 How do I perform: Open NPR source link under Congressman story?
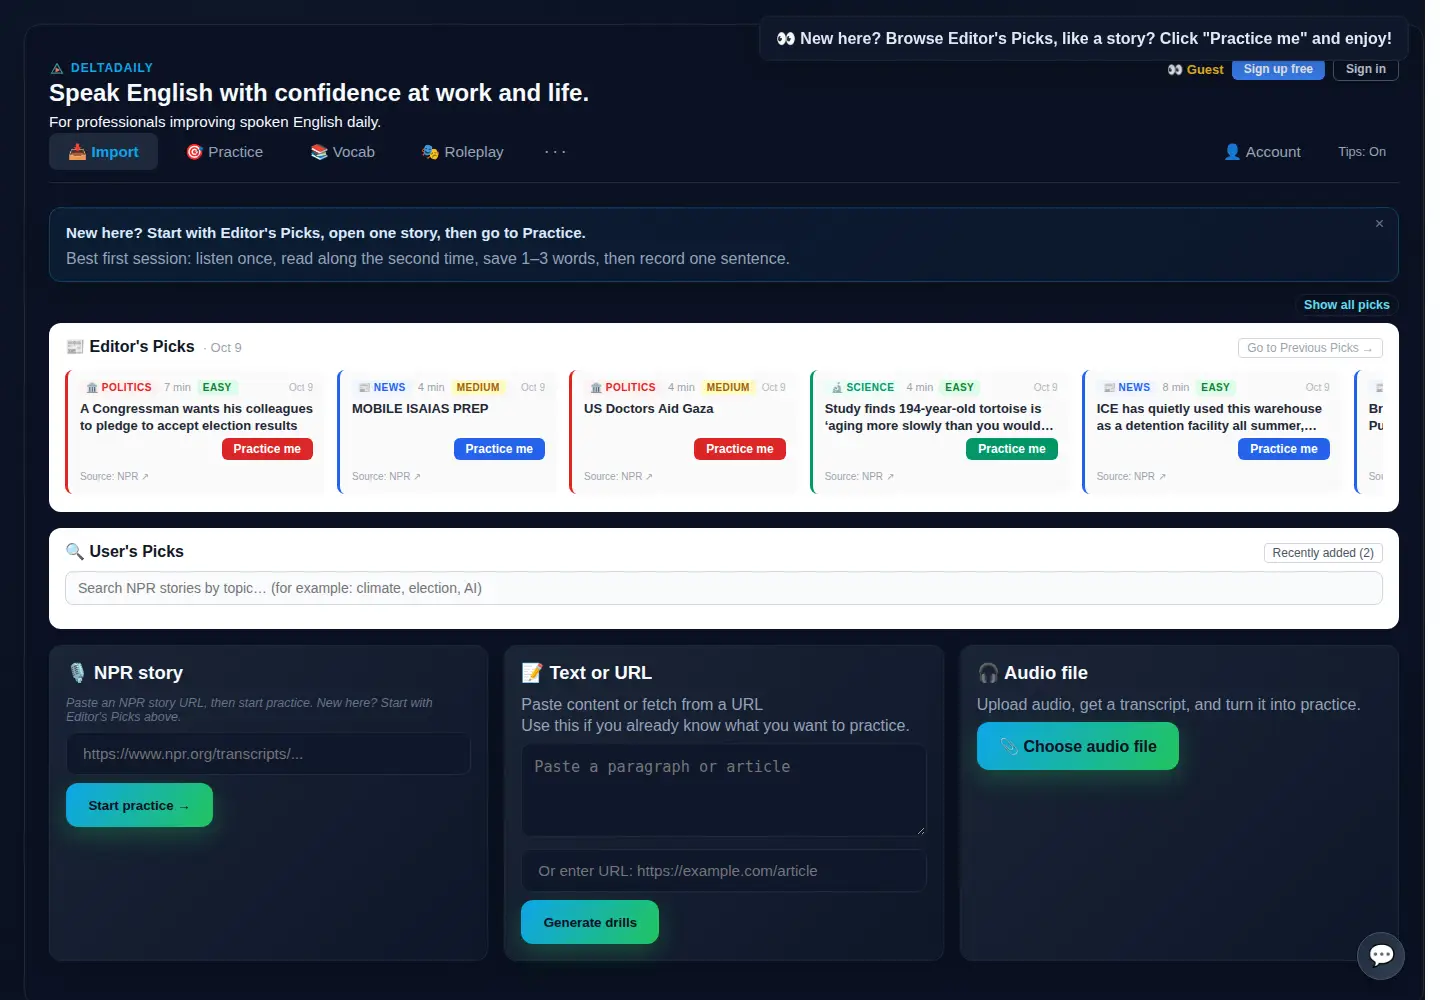coord(114,477)
